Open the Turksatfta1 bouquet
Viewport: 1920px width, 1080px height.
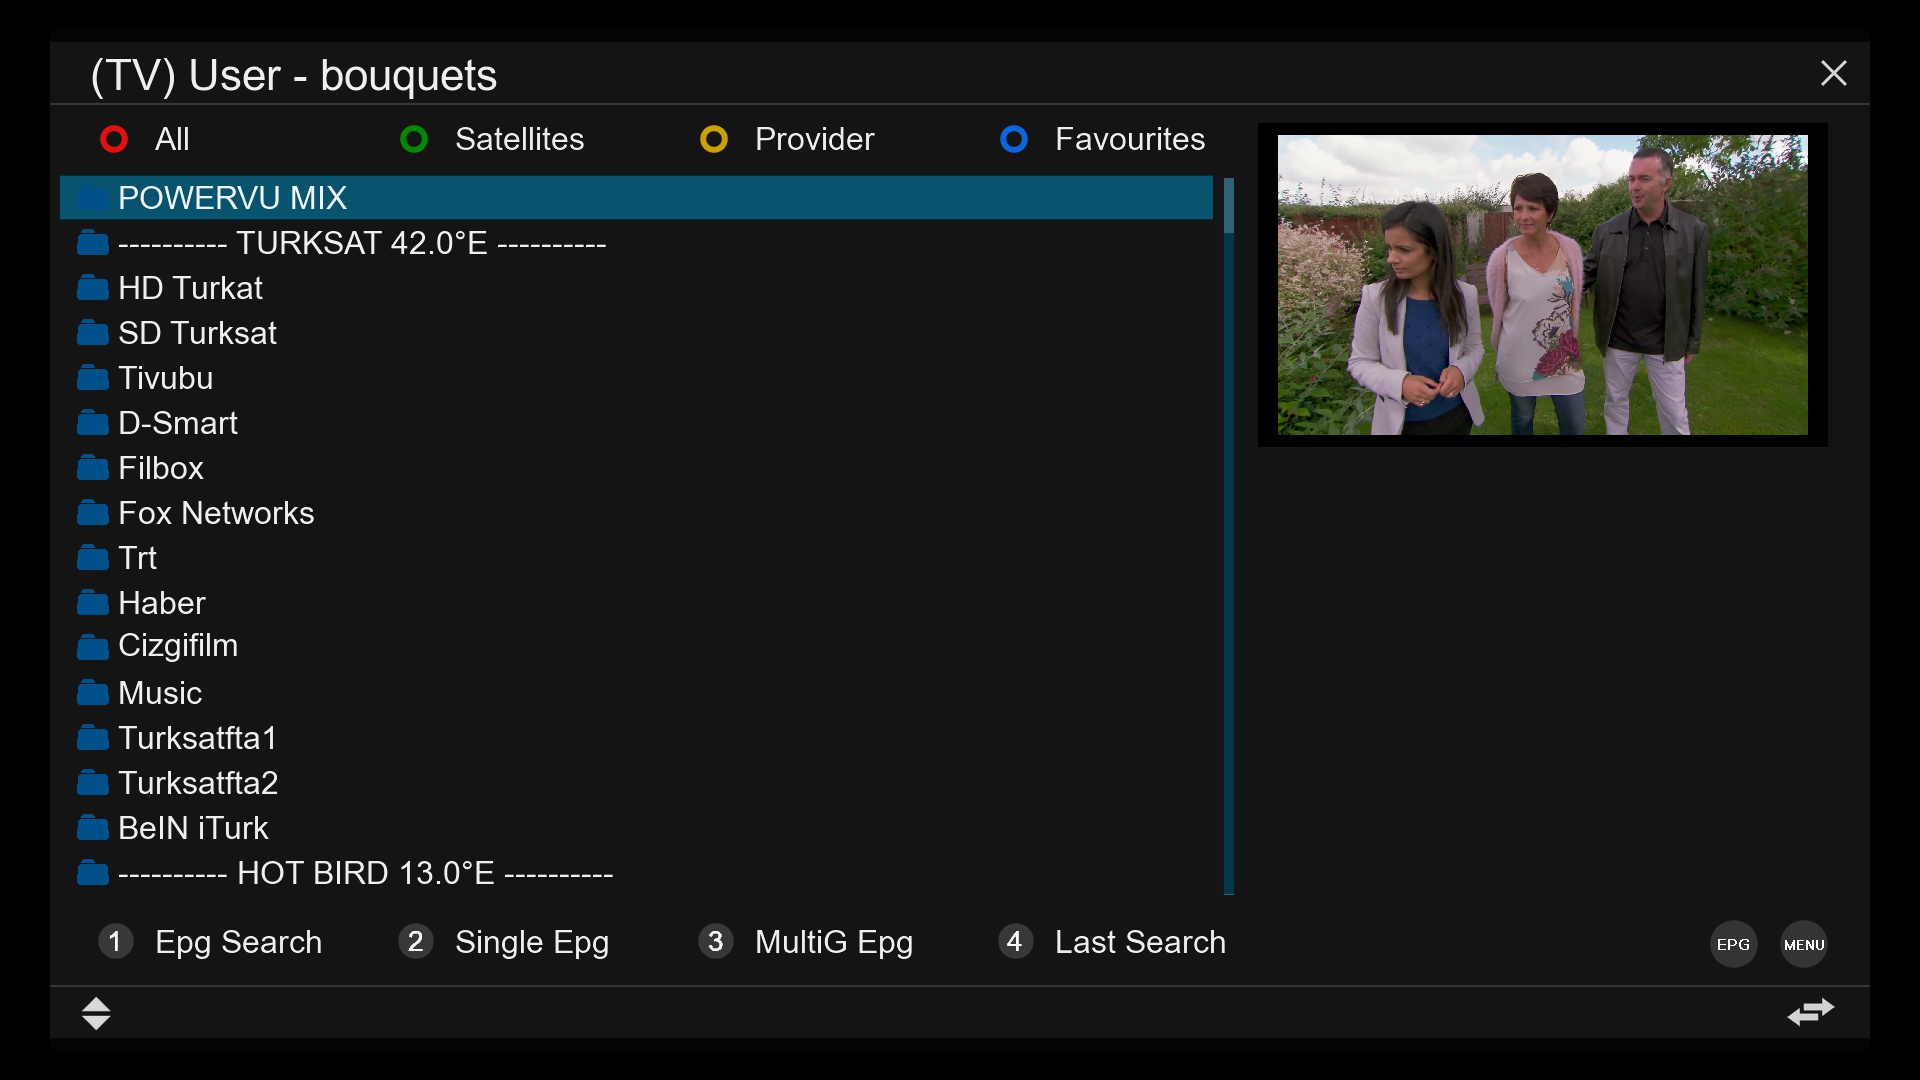point(636,738)
